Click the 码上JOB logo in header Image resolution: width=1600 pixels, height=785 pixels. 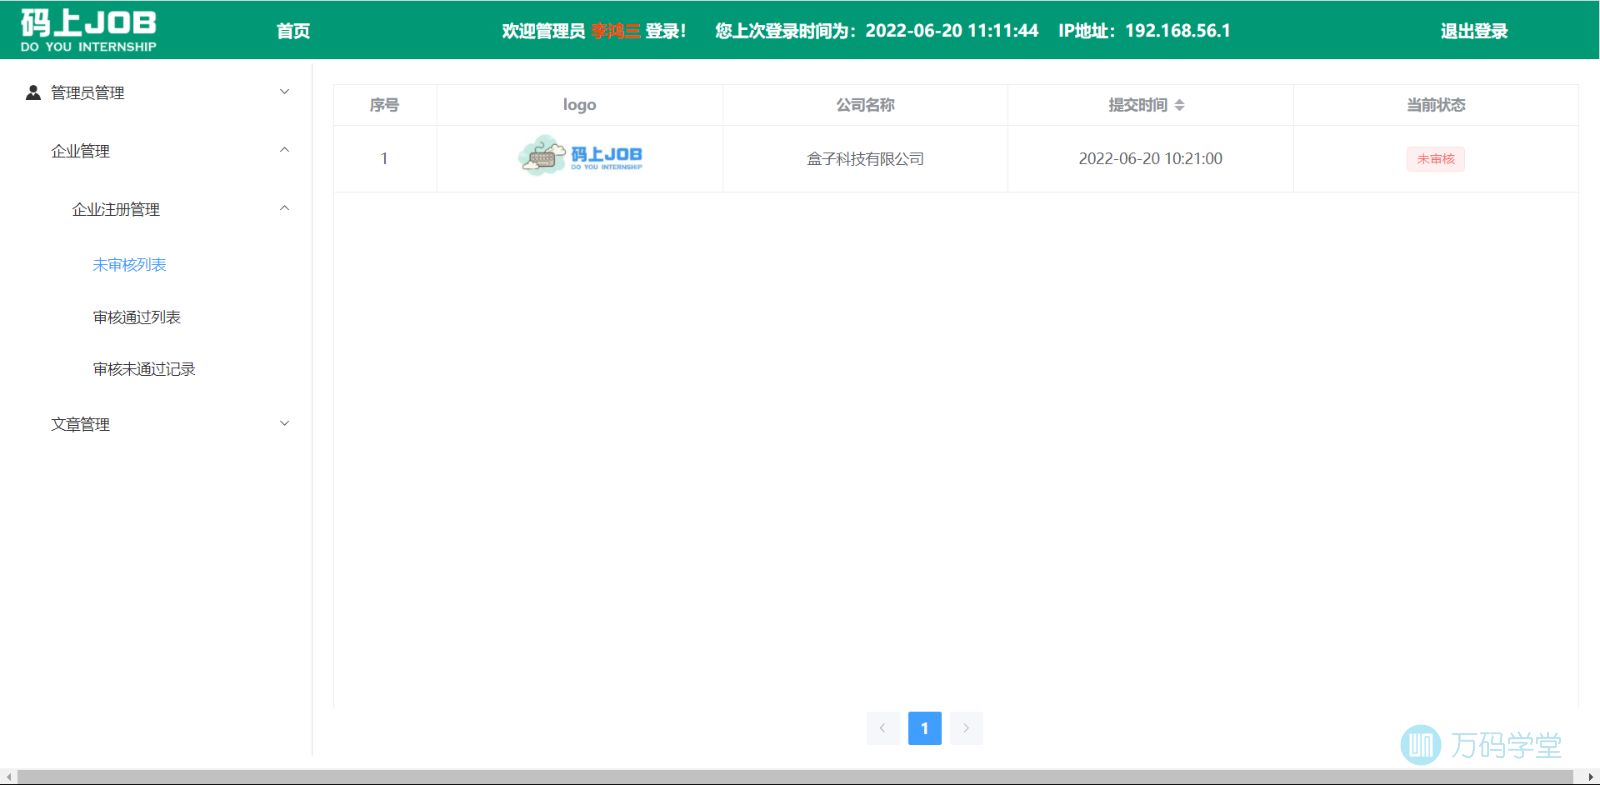coord(88,30)
